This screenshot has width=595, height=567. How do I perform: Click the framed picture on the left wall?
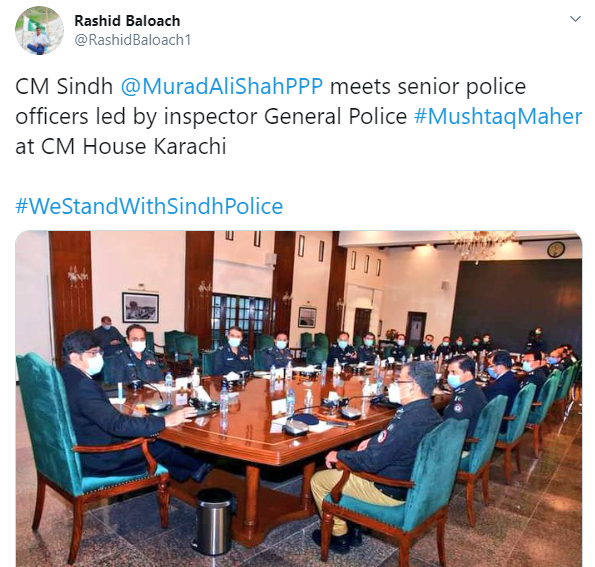click(140, 307)
